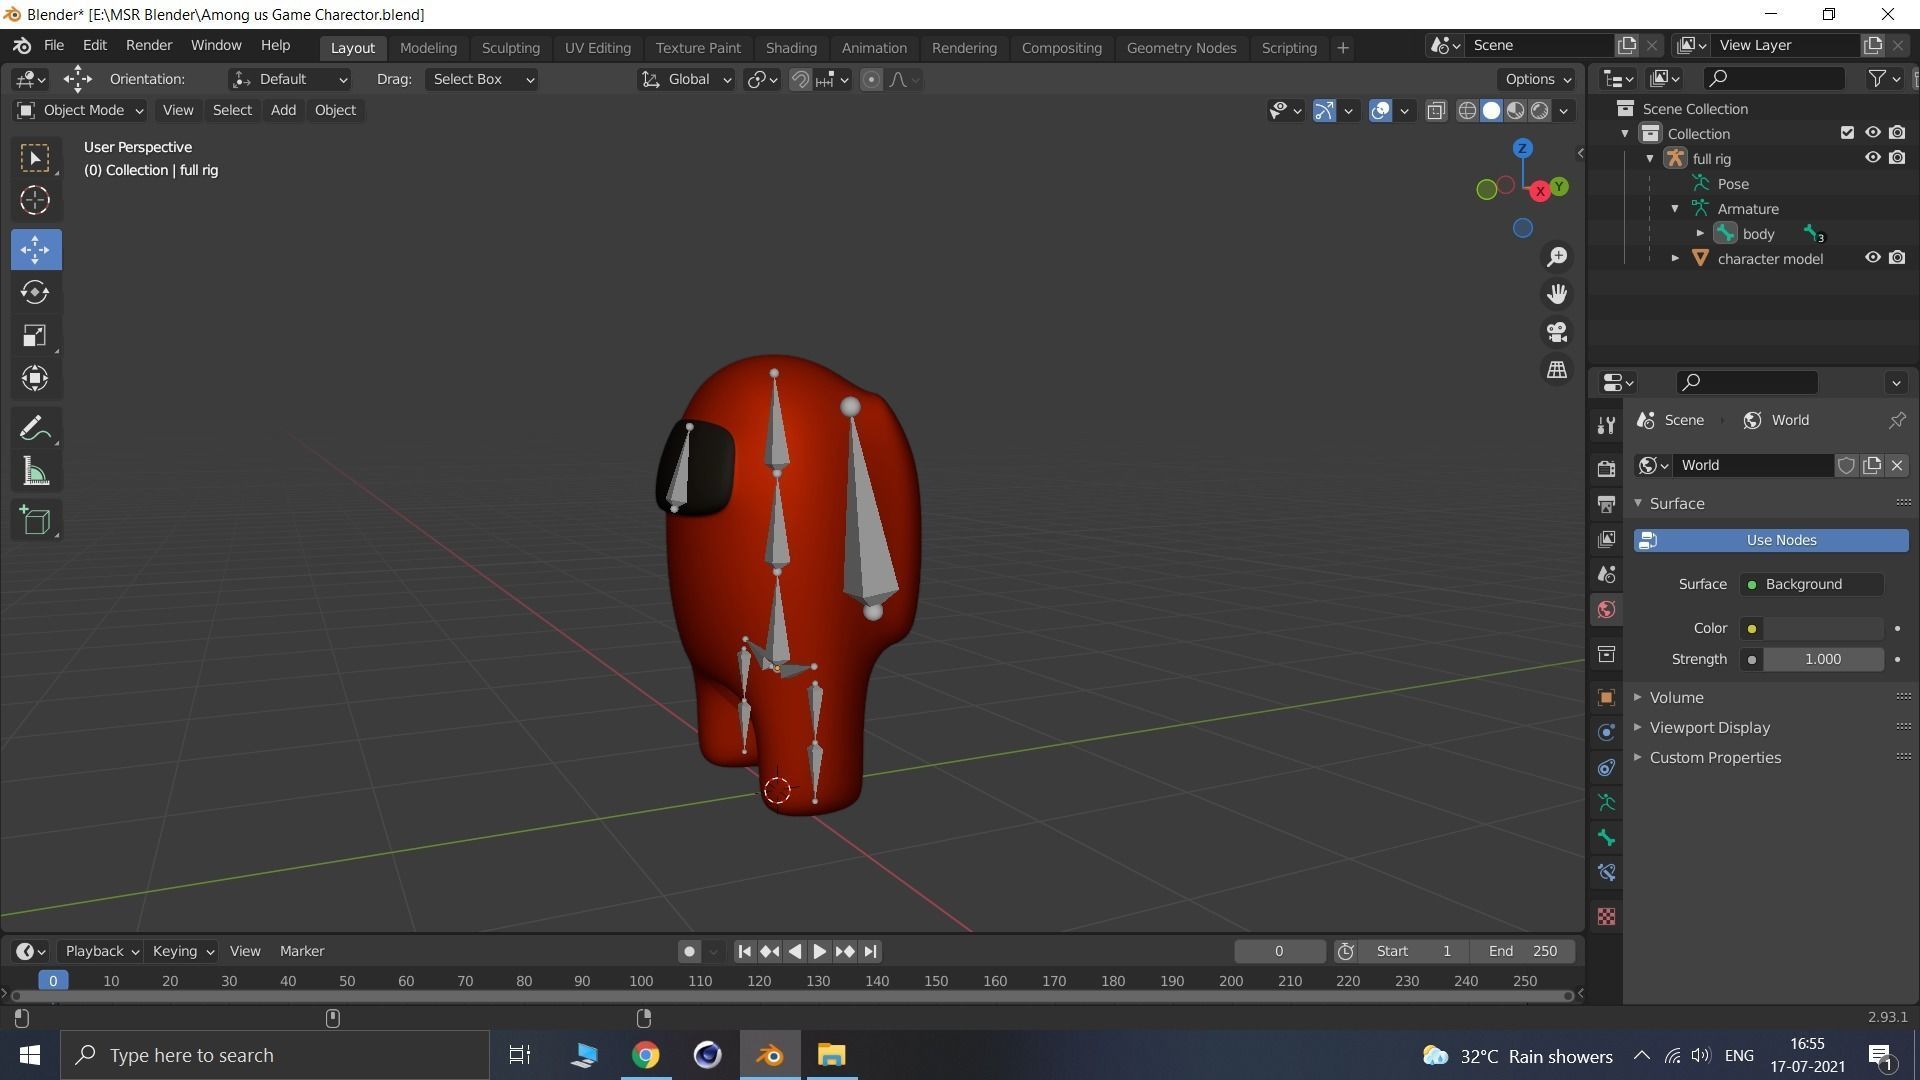Open the Drag Select Box dropdown
This screenshot has width=1920, height=1080.
point(481,80)
